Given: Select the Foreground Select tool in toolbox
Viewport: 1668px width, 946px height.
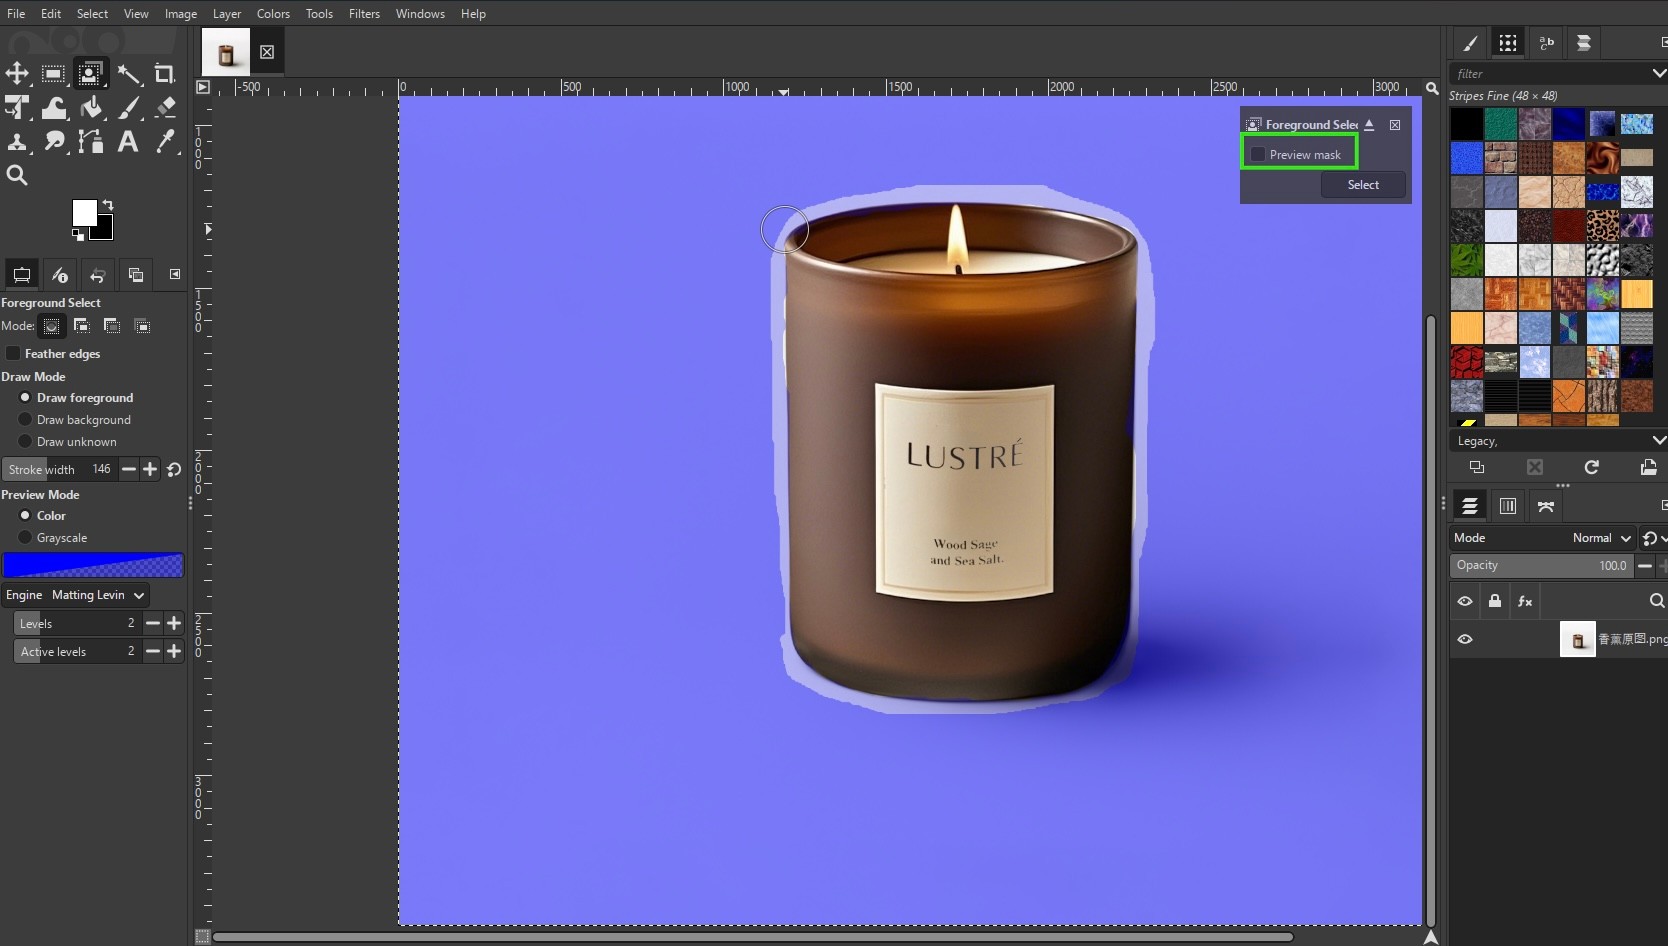Looking at the screenshot, I should [x=90, y=73].
